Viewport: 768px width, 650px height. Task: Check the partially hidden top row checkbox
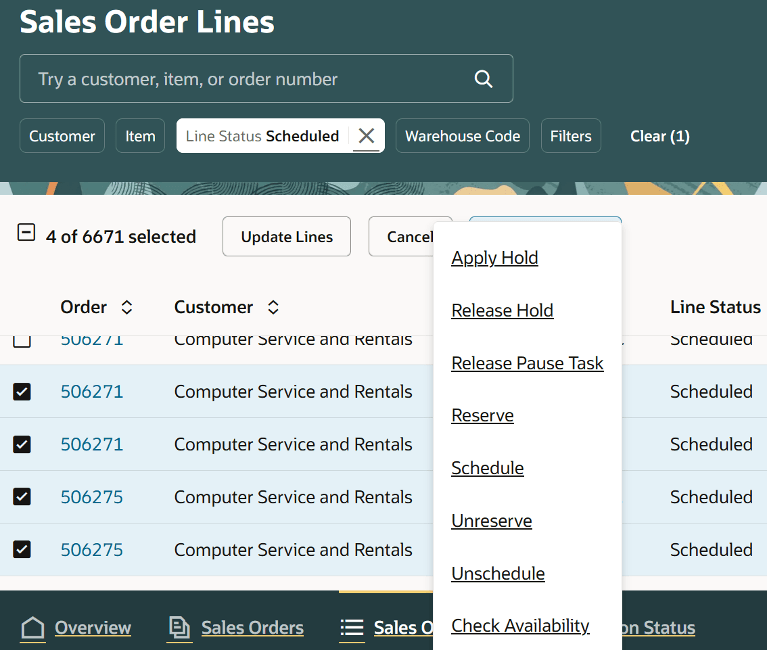coord(22,340)
